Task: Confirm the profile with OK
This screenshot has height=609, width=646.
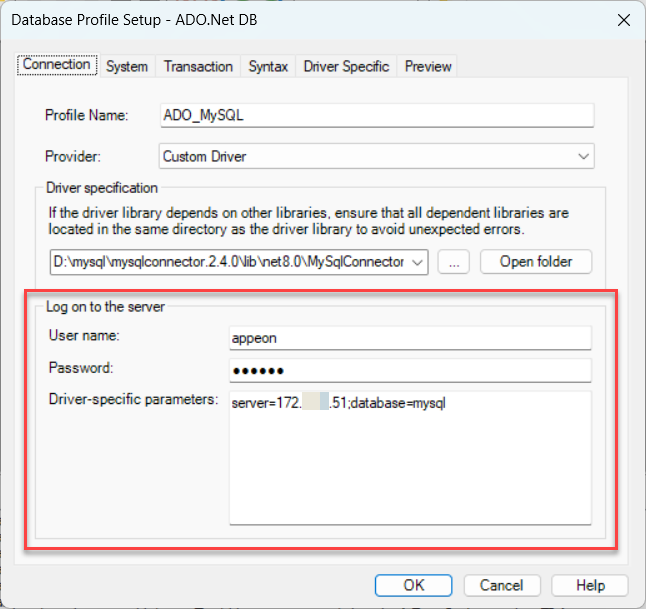Action: (414, 585)
